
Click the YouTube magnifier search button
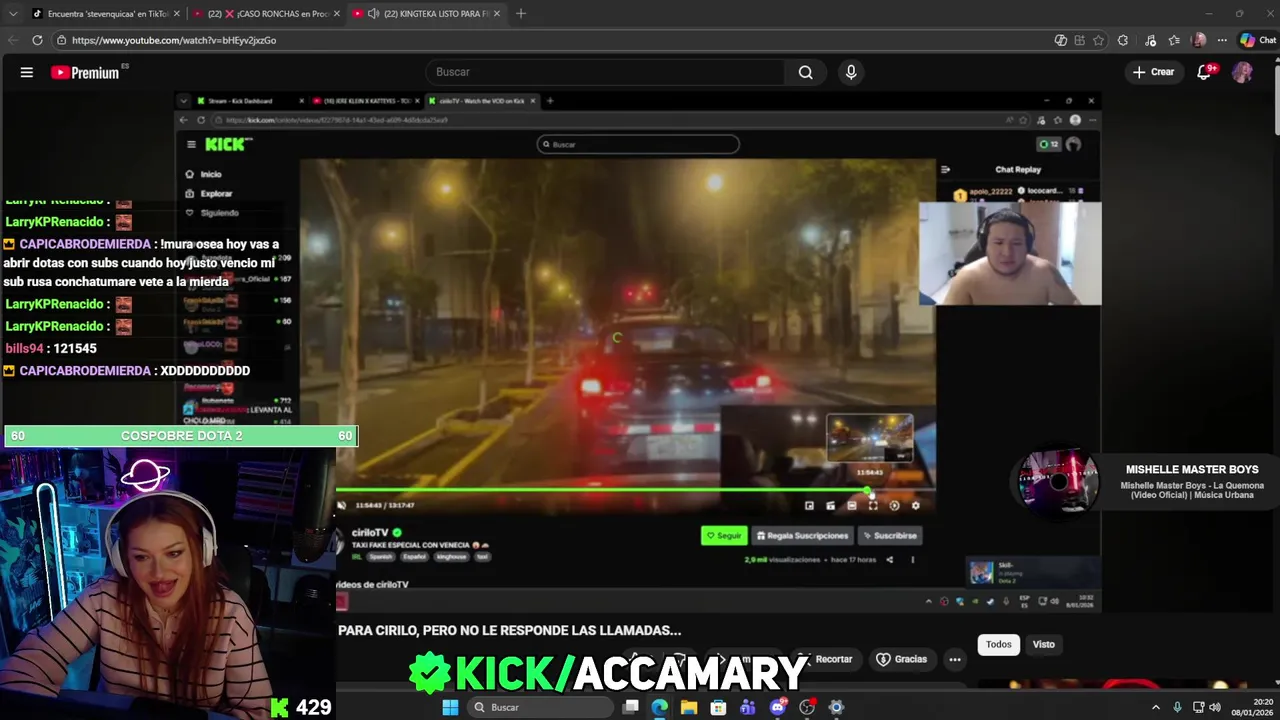pyautogui.click(x=806, y=72)
